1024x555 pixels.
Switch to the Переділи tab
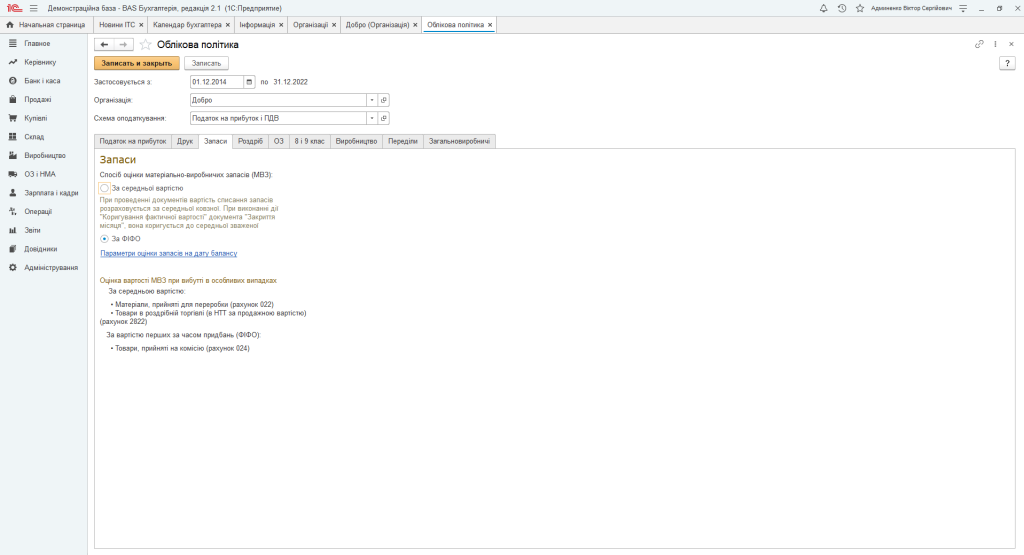(403, 141)
